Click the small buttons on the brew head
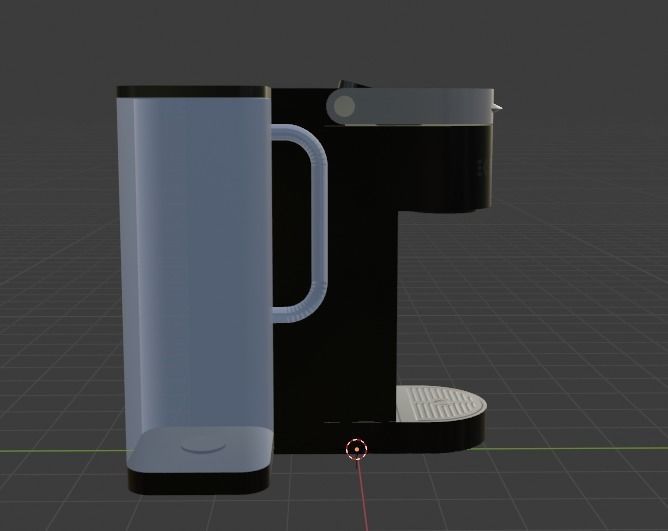This screenshot has width=668, height=531. (x=479, y=167)
